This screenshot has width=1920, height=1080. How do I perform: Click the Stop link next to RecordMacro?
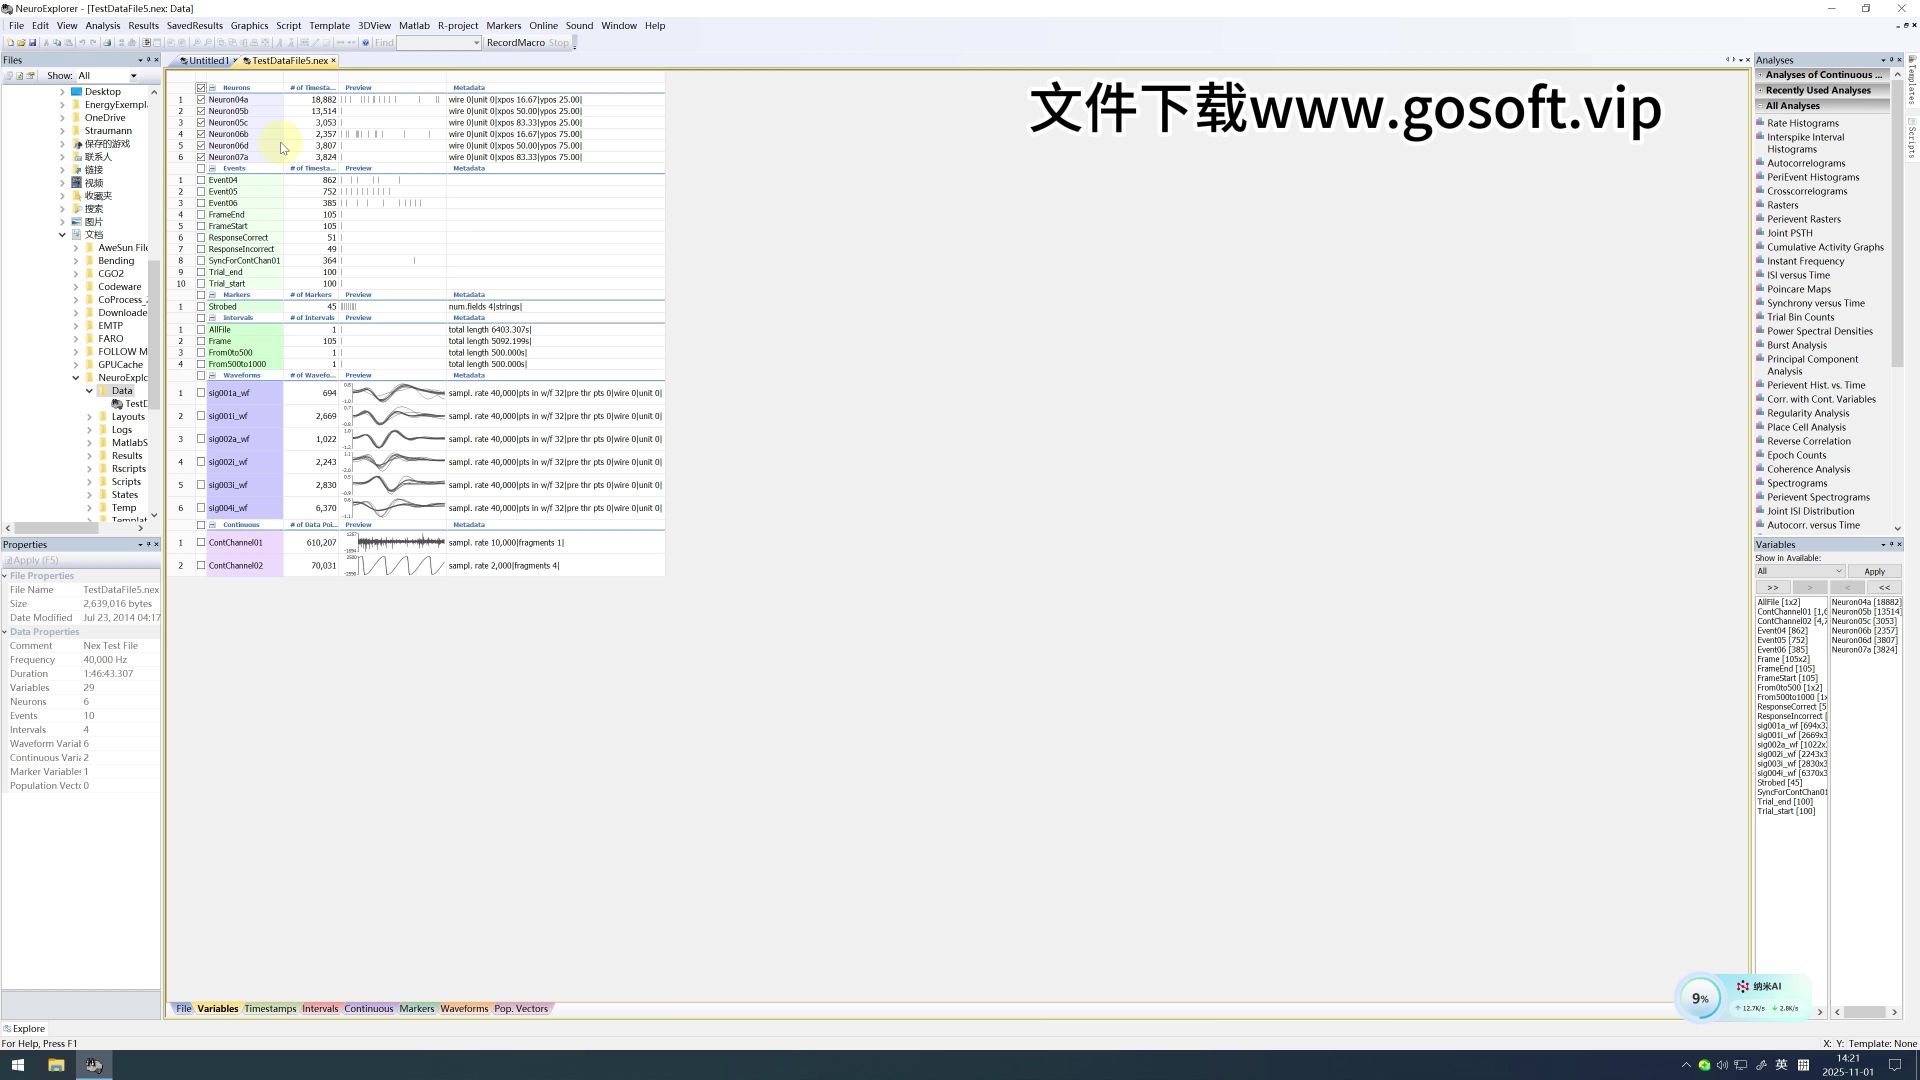[x=558, y=42]
